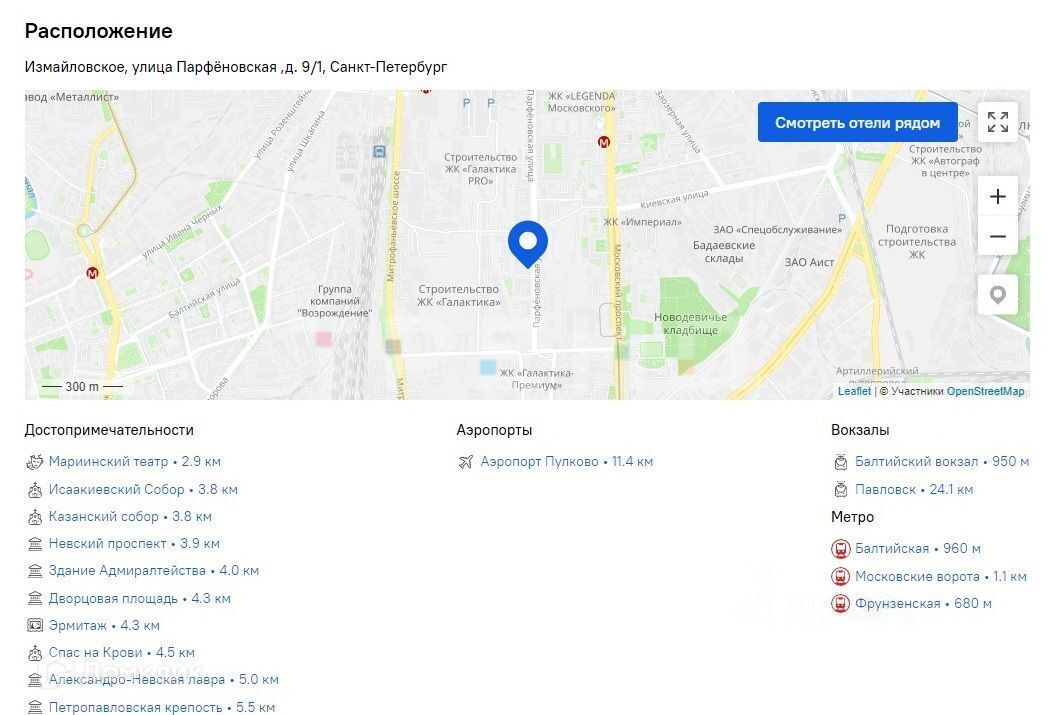Open the OpenStreetMap attribution link
Screen dimensions: 1048x715
point(985,391)
